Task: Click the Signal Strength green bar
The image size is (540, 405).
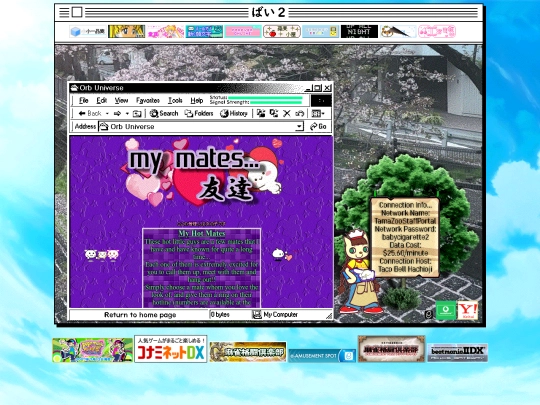Action: coord(276,102)
